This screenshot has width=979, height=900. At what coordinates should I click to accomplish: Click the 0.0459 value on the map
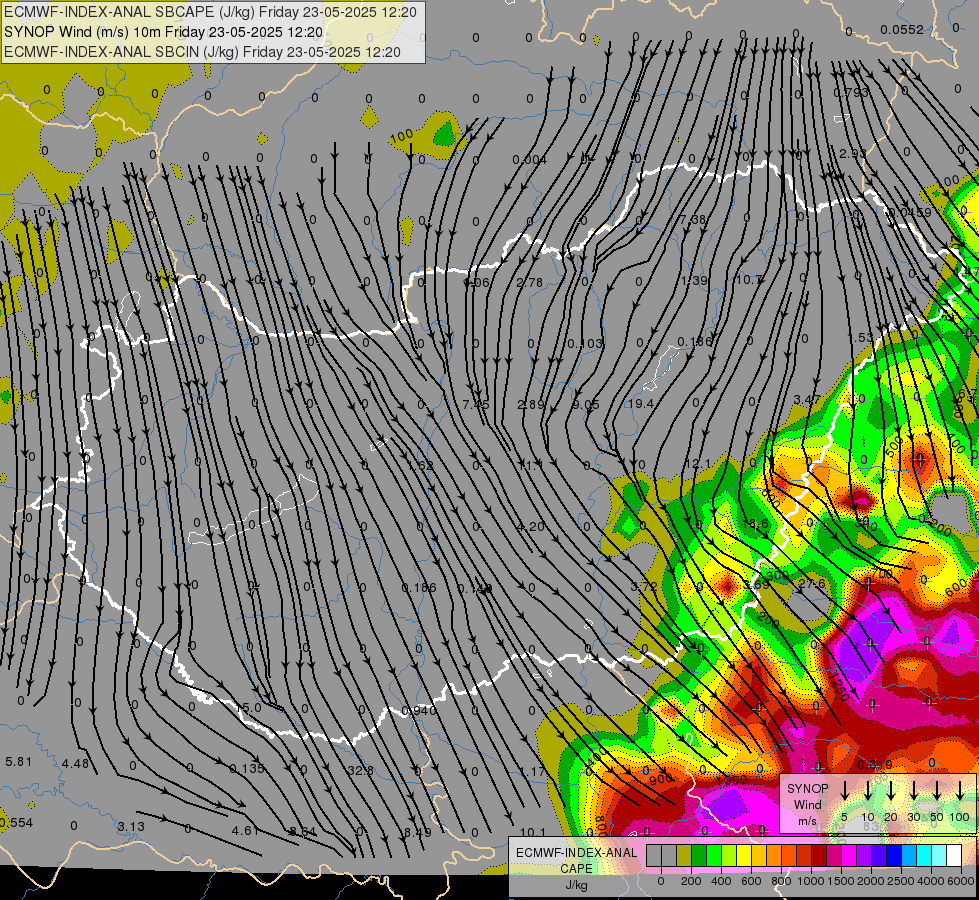pos(910,212)
